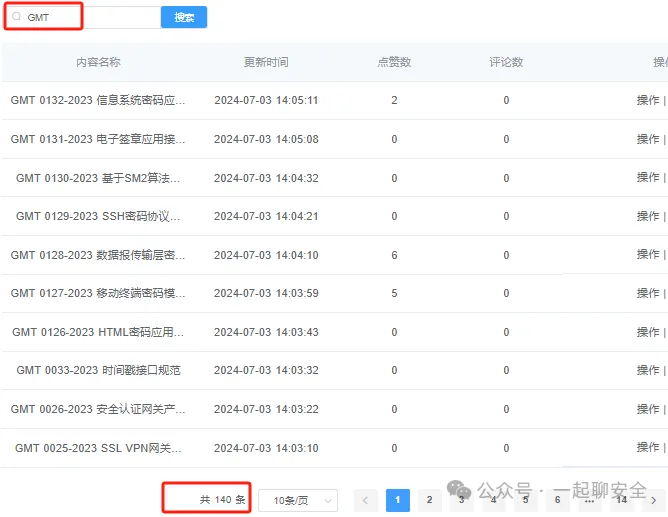The height and width of the screenshot is (517, 668).
Task: Click the next page arrow
Action: click(653, 500)
